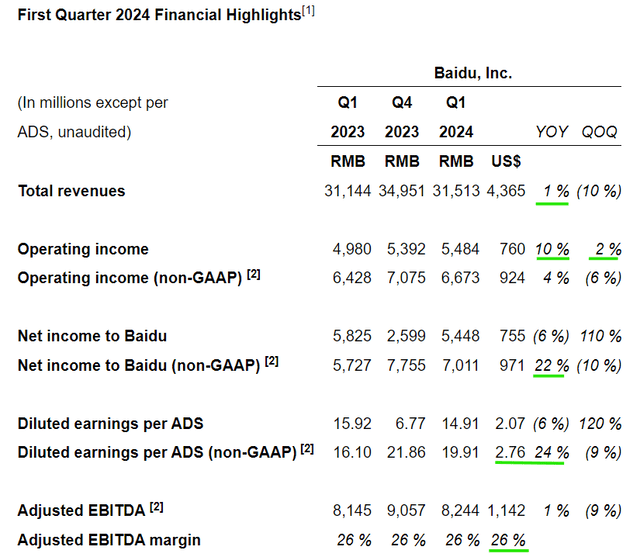The image size is (640, 557).
Task: Click the 'Net income to Baidu (non-GAAP)' label
Action: [x=139, y=366]
